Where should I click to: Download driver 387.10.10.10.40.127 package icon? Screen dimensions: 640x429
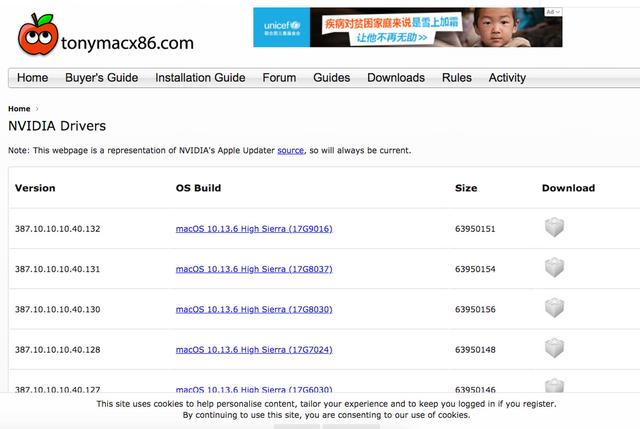(x=554, y=385)
